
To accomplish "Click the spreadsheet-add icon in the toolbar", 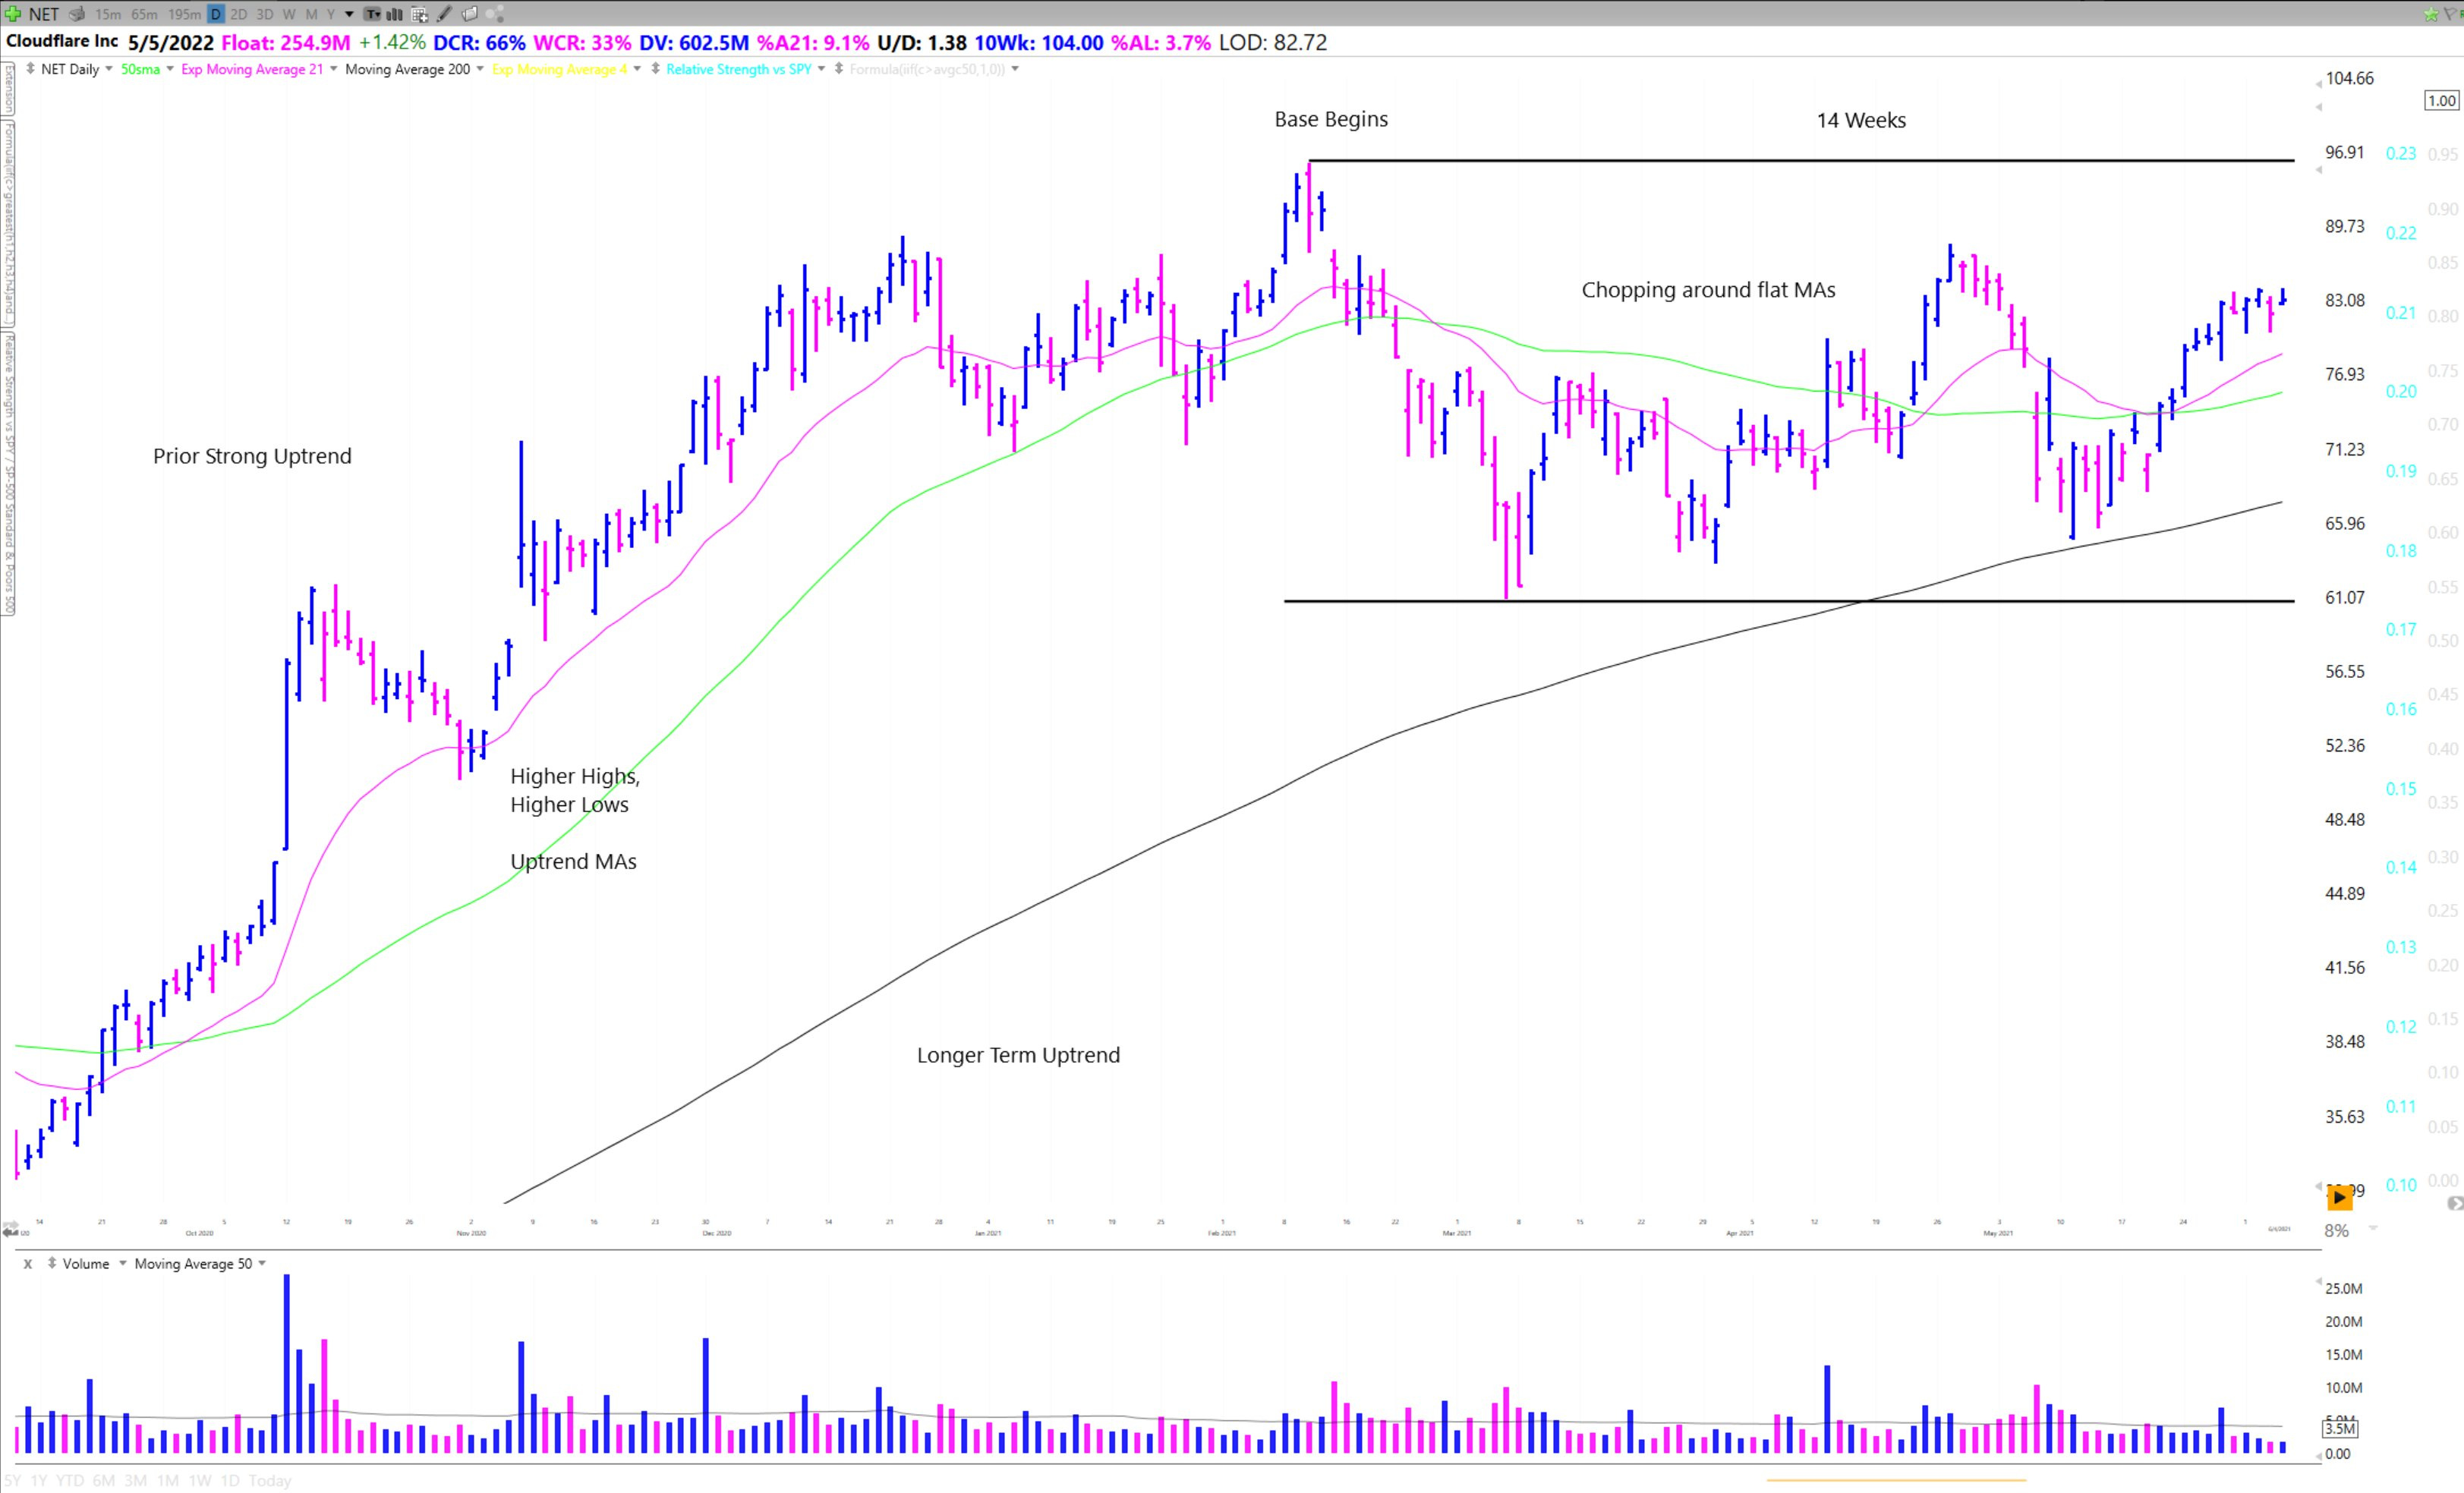I will (421, 14).
